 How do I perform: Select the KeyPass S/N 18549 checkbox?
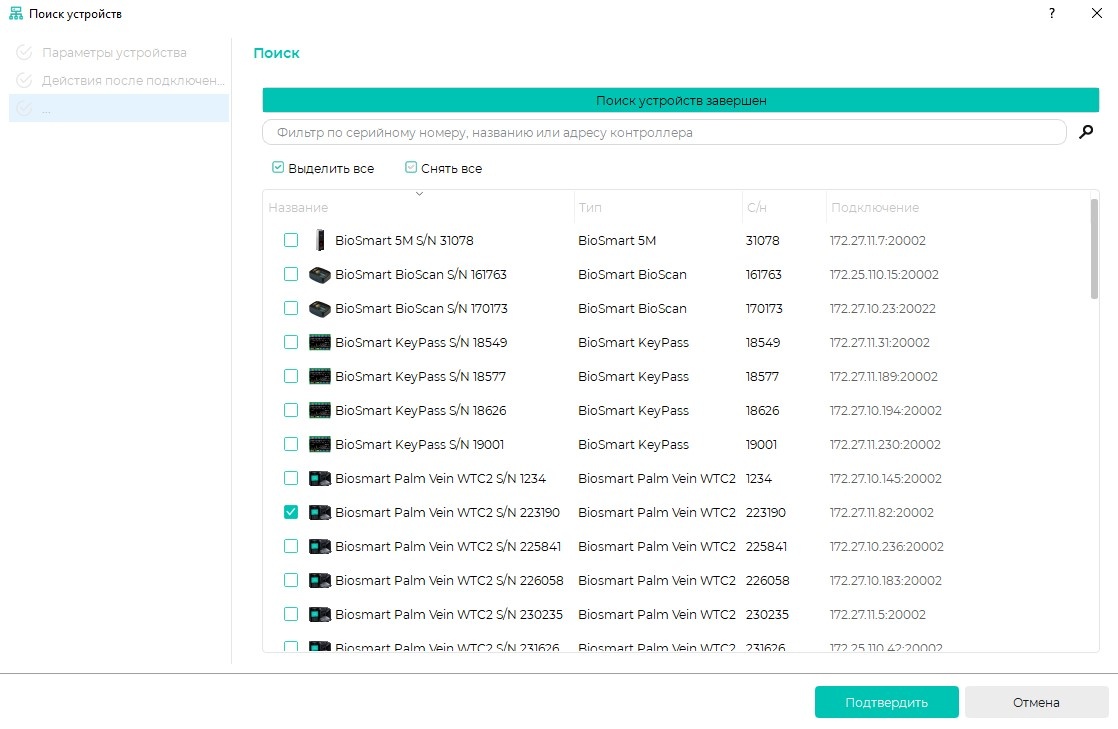pos(291,342)
